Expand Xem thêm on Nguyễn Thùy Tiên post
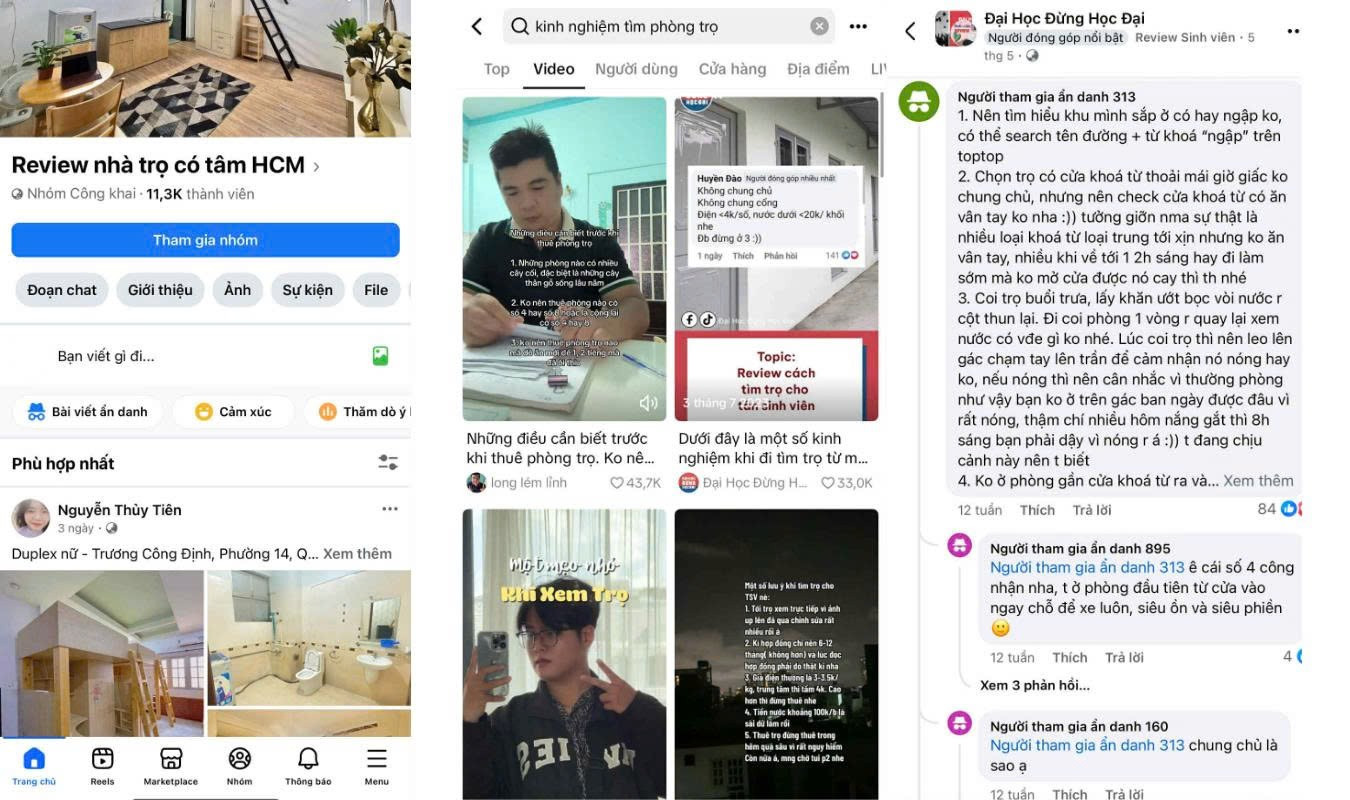 (357, 553)
